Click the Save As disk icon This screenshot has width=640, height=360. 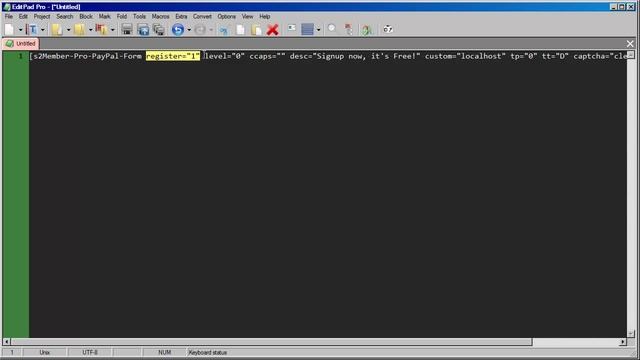(143, 29)
